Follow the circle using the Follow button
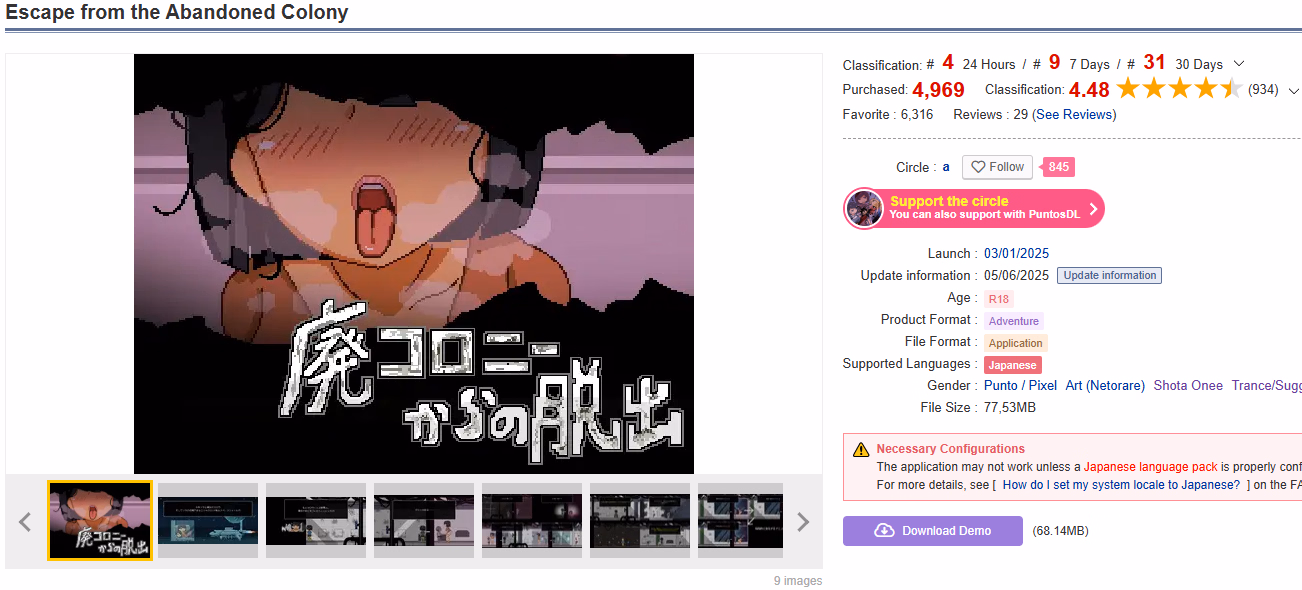The height and width of the screenshot is (590, 1302). [x=997, y=167]
